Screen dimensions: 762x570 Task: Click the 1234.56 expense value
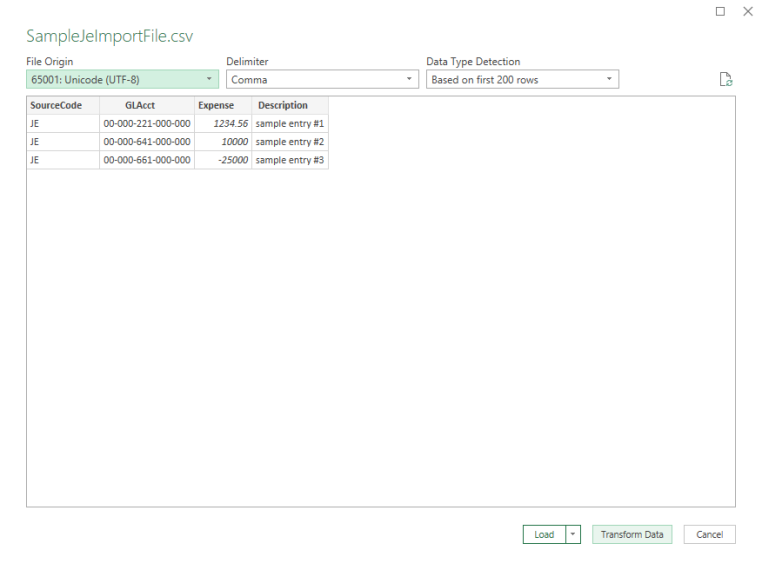point(223,123)
